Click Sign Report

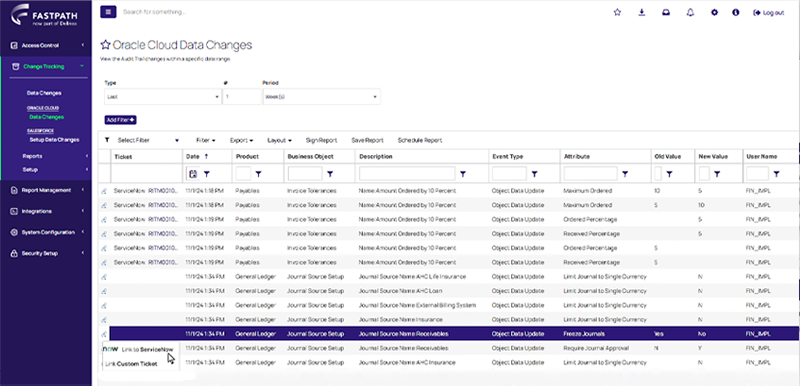(x=321, y=140)
